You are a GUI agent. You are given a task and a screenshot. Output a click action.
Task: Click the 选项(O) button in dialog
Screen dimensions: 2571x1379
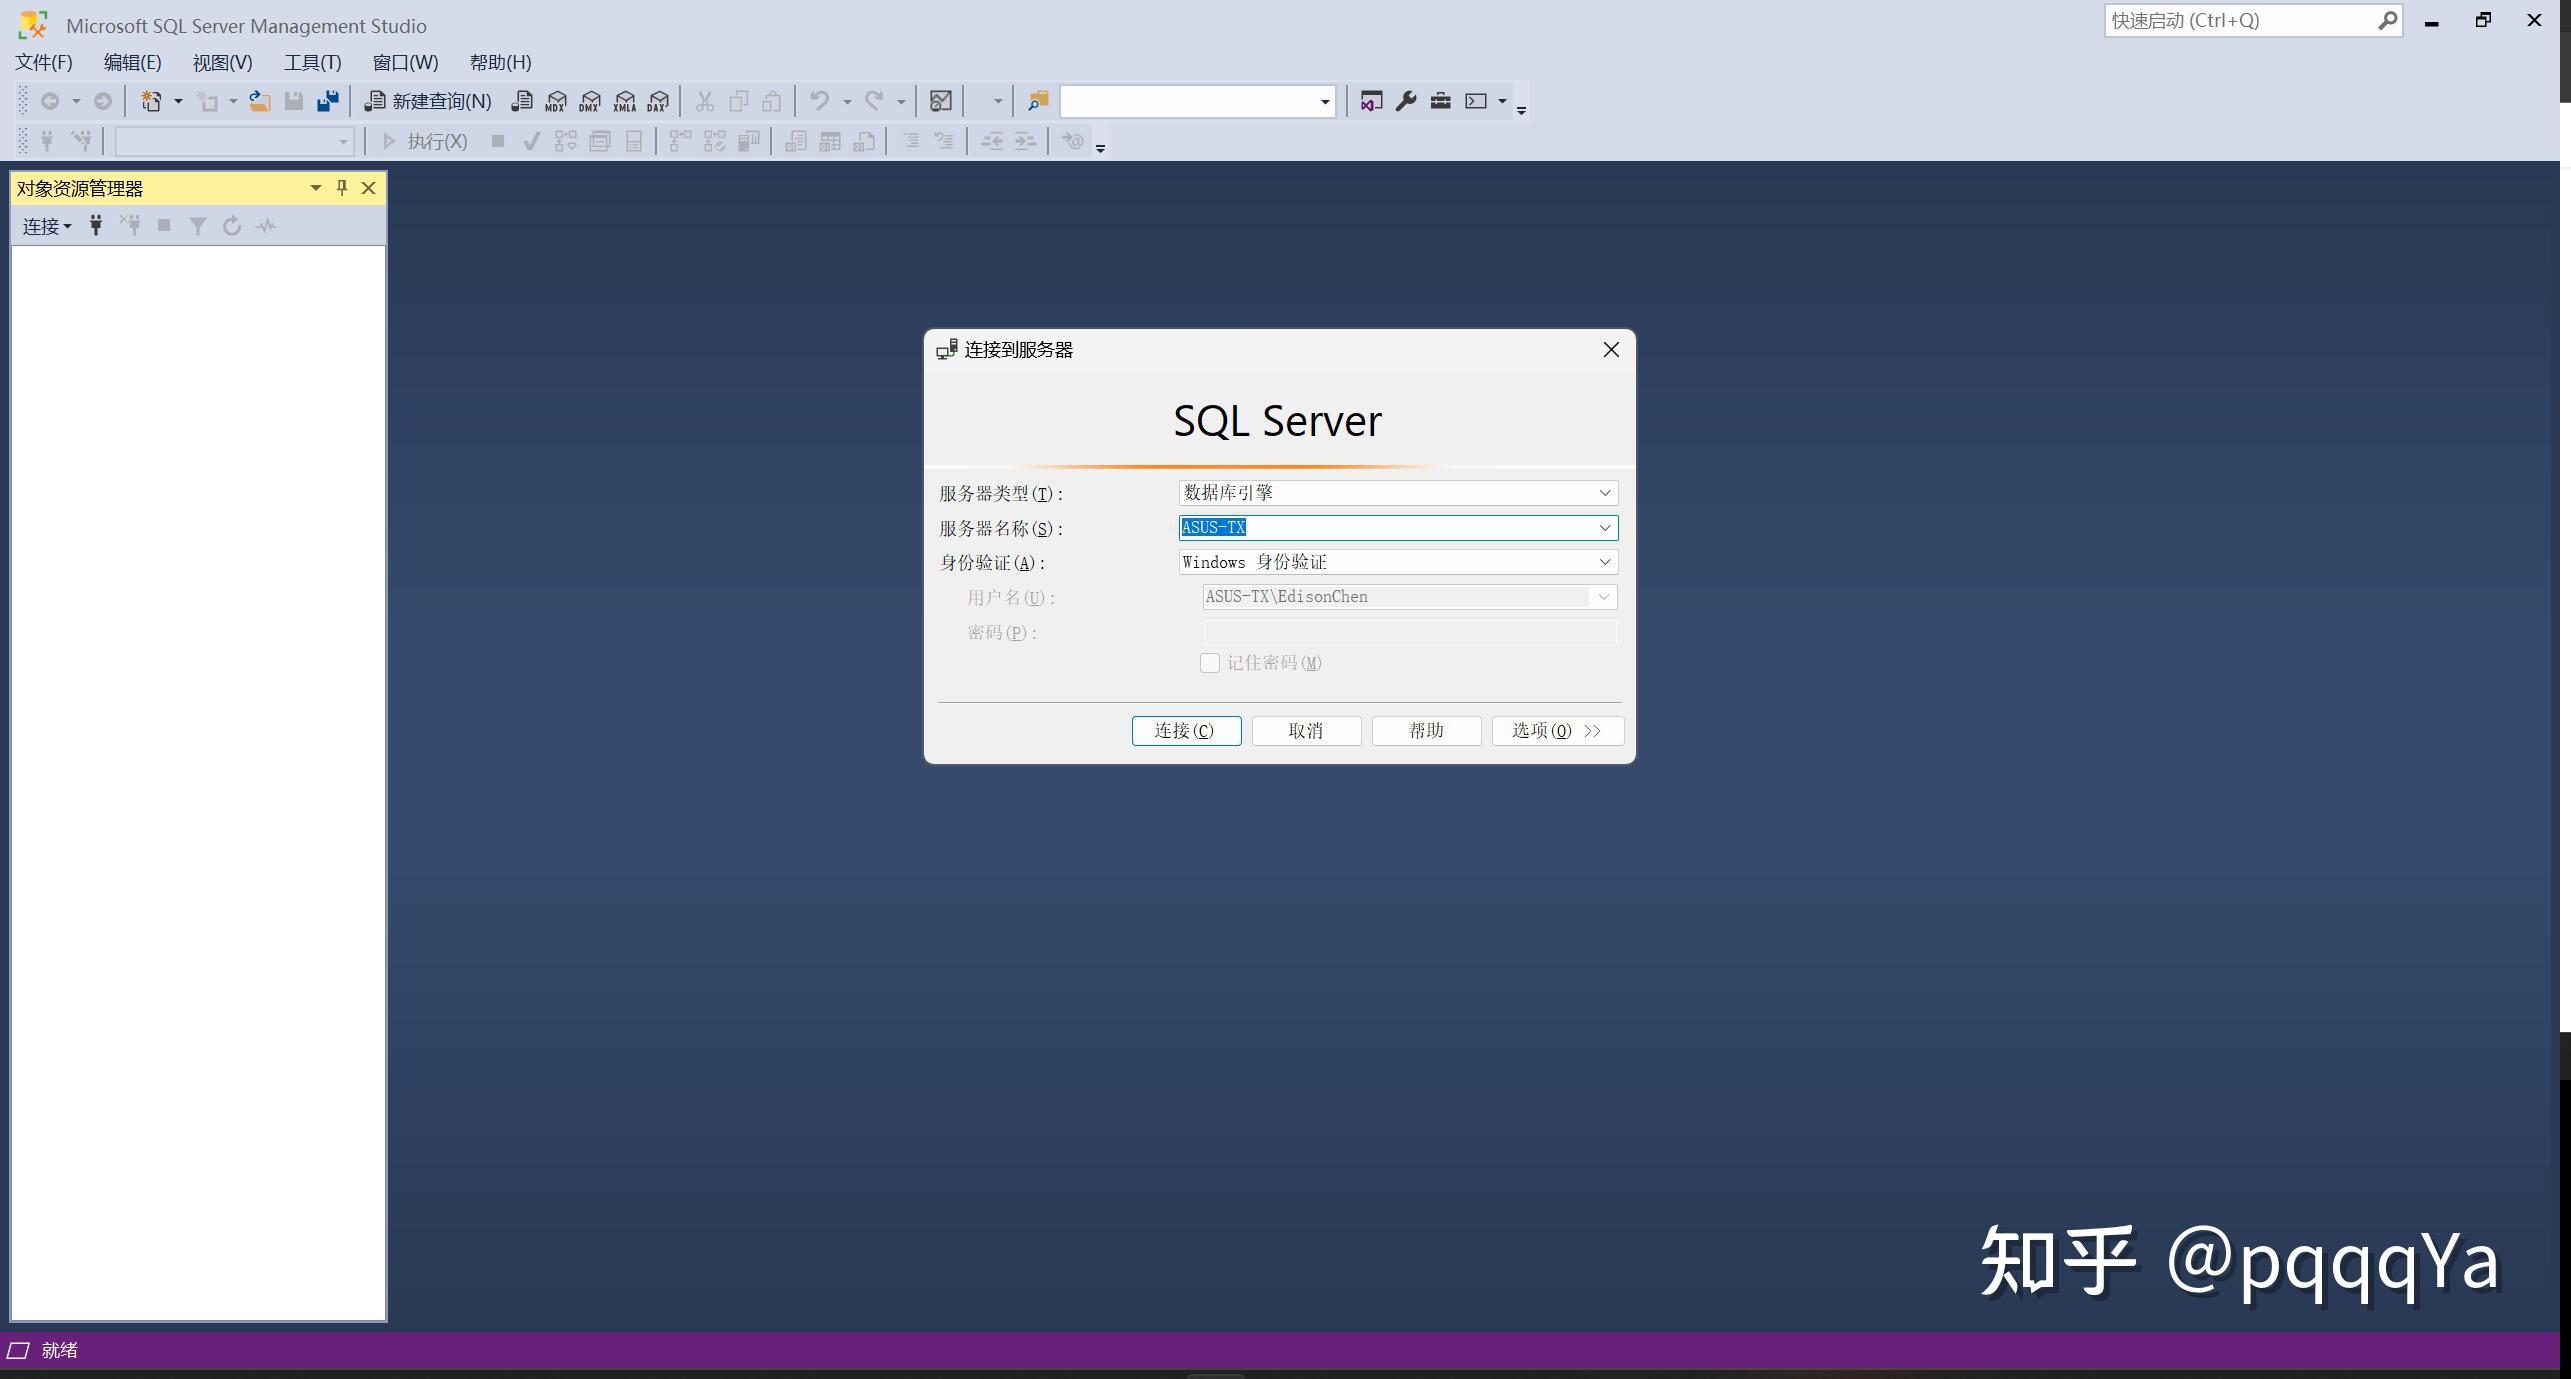click(x=1557, y=730)
